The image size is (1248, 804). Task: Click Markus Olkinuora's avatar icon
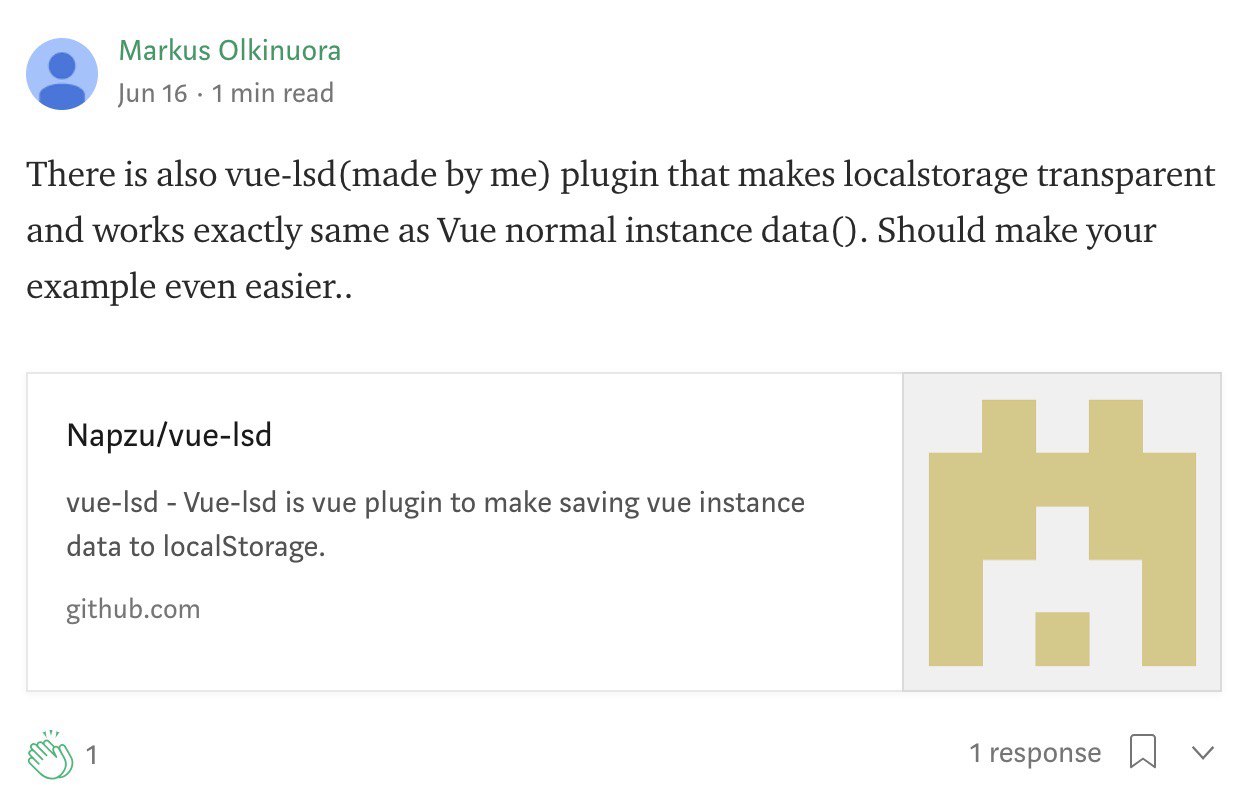click(x=62, y=74)
